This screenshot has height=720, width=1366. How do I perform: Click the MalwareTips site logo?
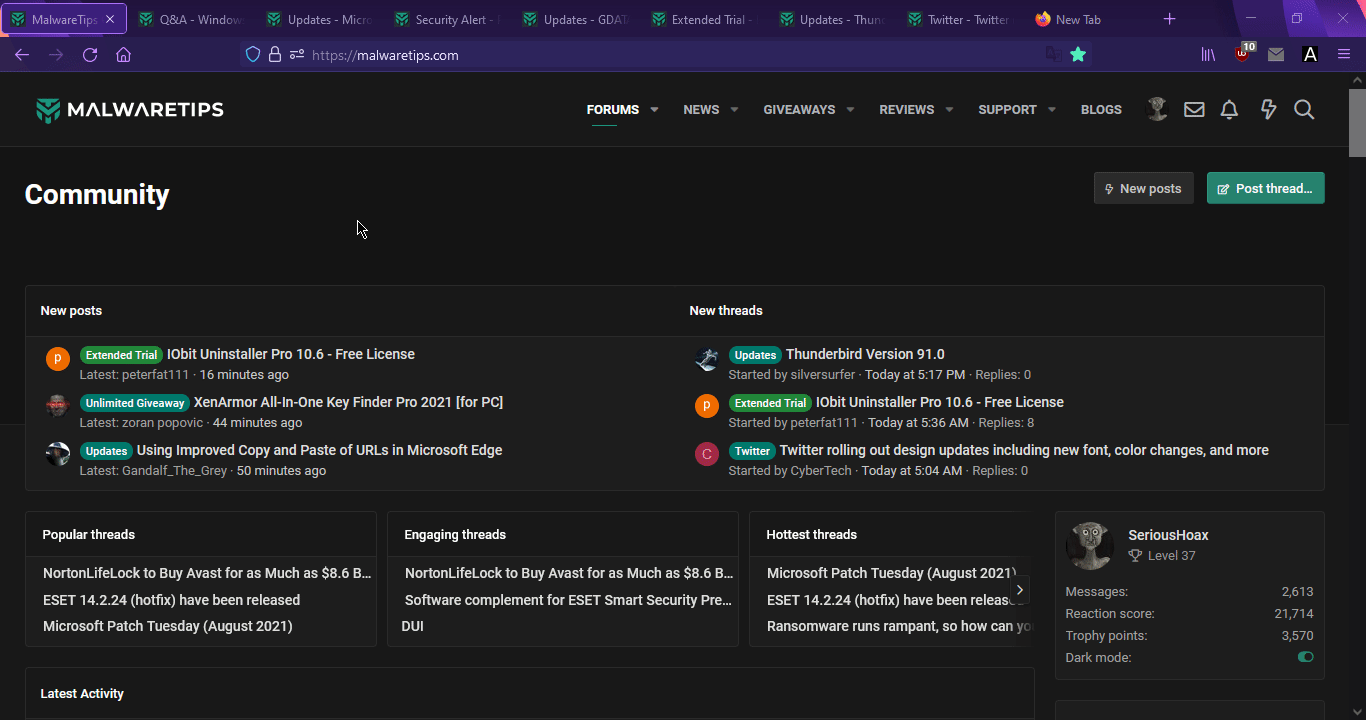[130, 110]
